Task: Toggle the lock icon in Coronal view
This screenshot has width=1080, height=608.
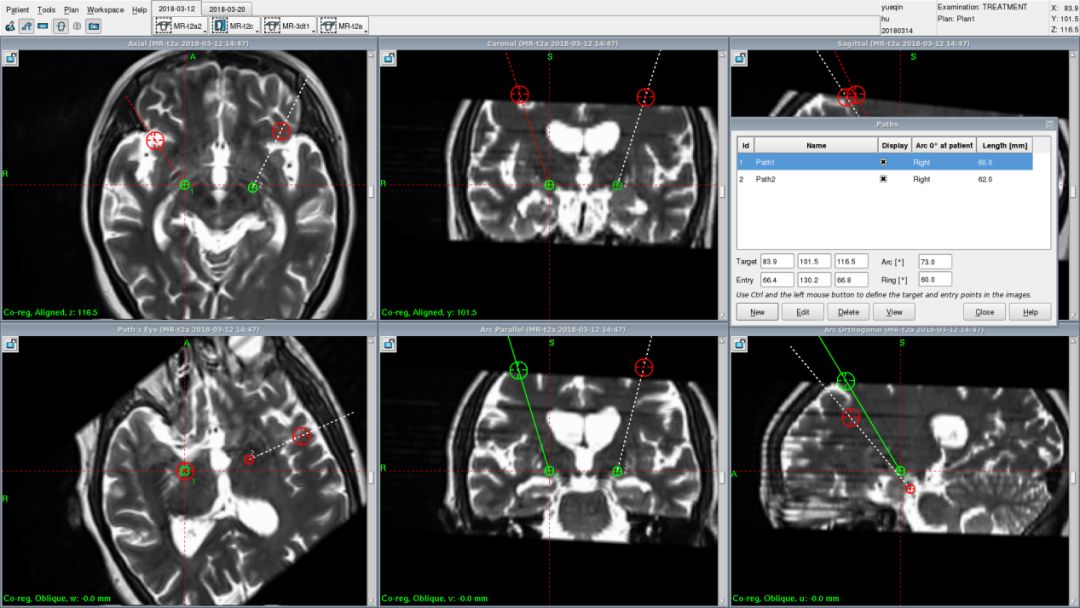Action: point(389,59)
